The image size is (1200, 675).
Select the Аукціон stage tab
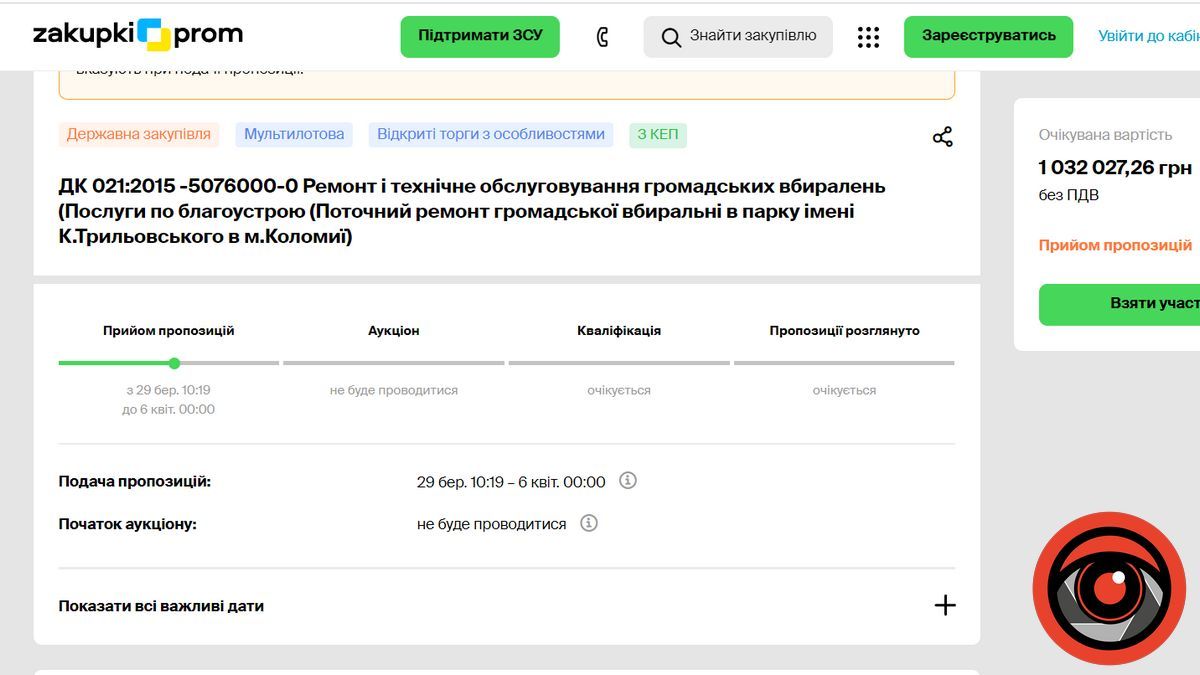(x=392, y=329)
